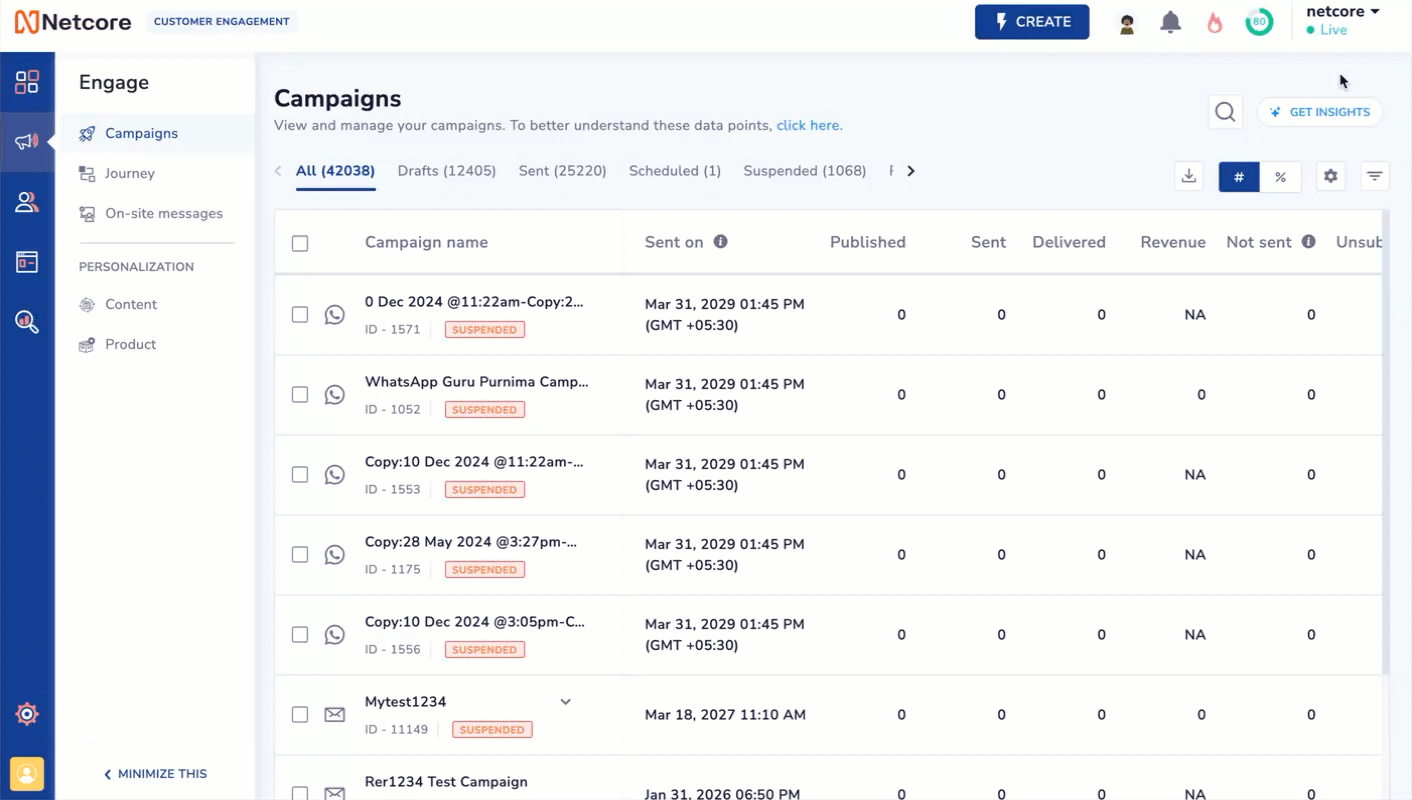Viewport: 1412px width, 800px height.
Task: Open the templates window icon in left rail
Action: tap(27, 262)
